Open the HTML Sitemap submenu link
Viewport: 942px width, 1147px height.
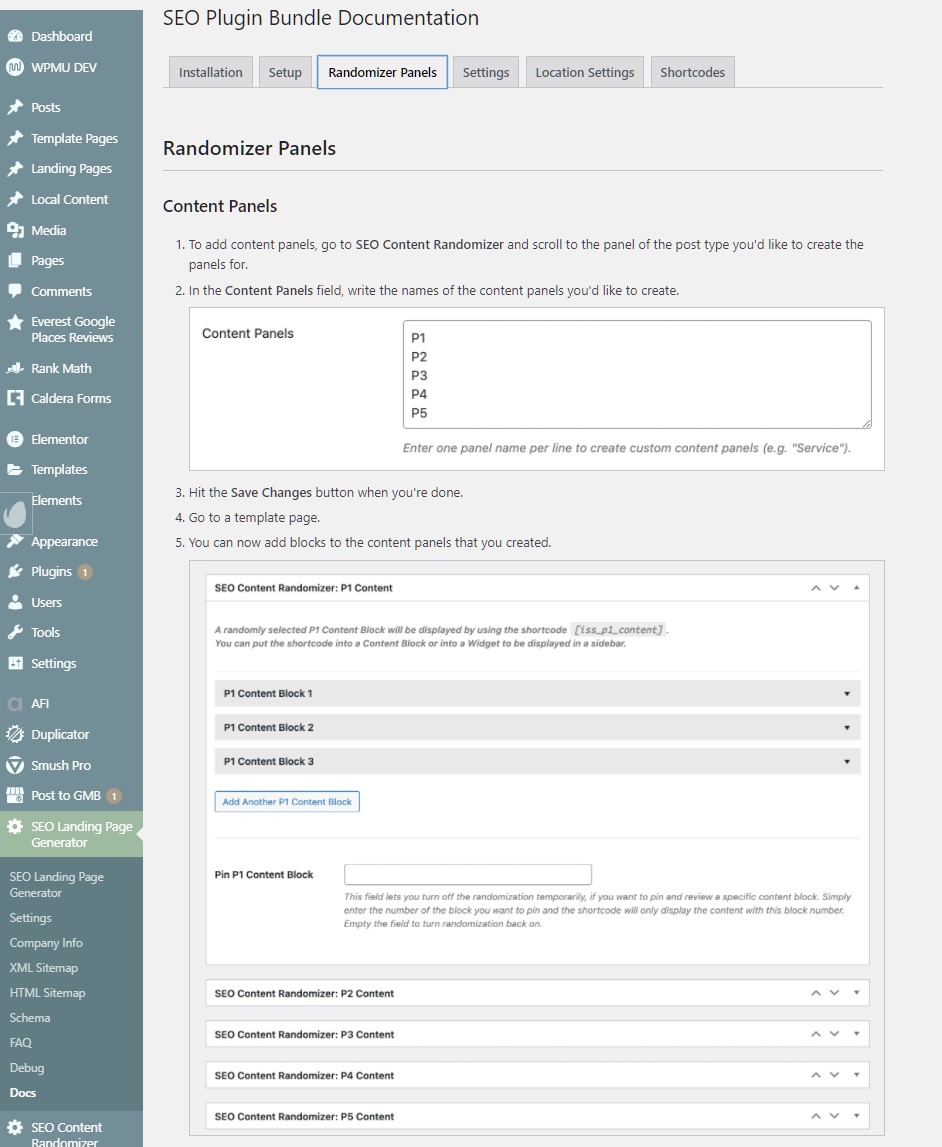pyautogui.click(x=48, y=993)
